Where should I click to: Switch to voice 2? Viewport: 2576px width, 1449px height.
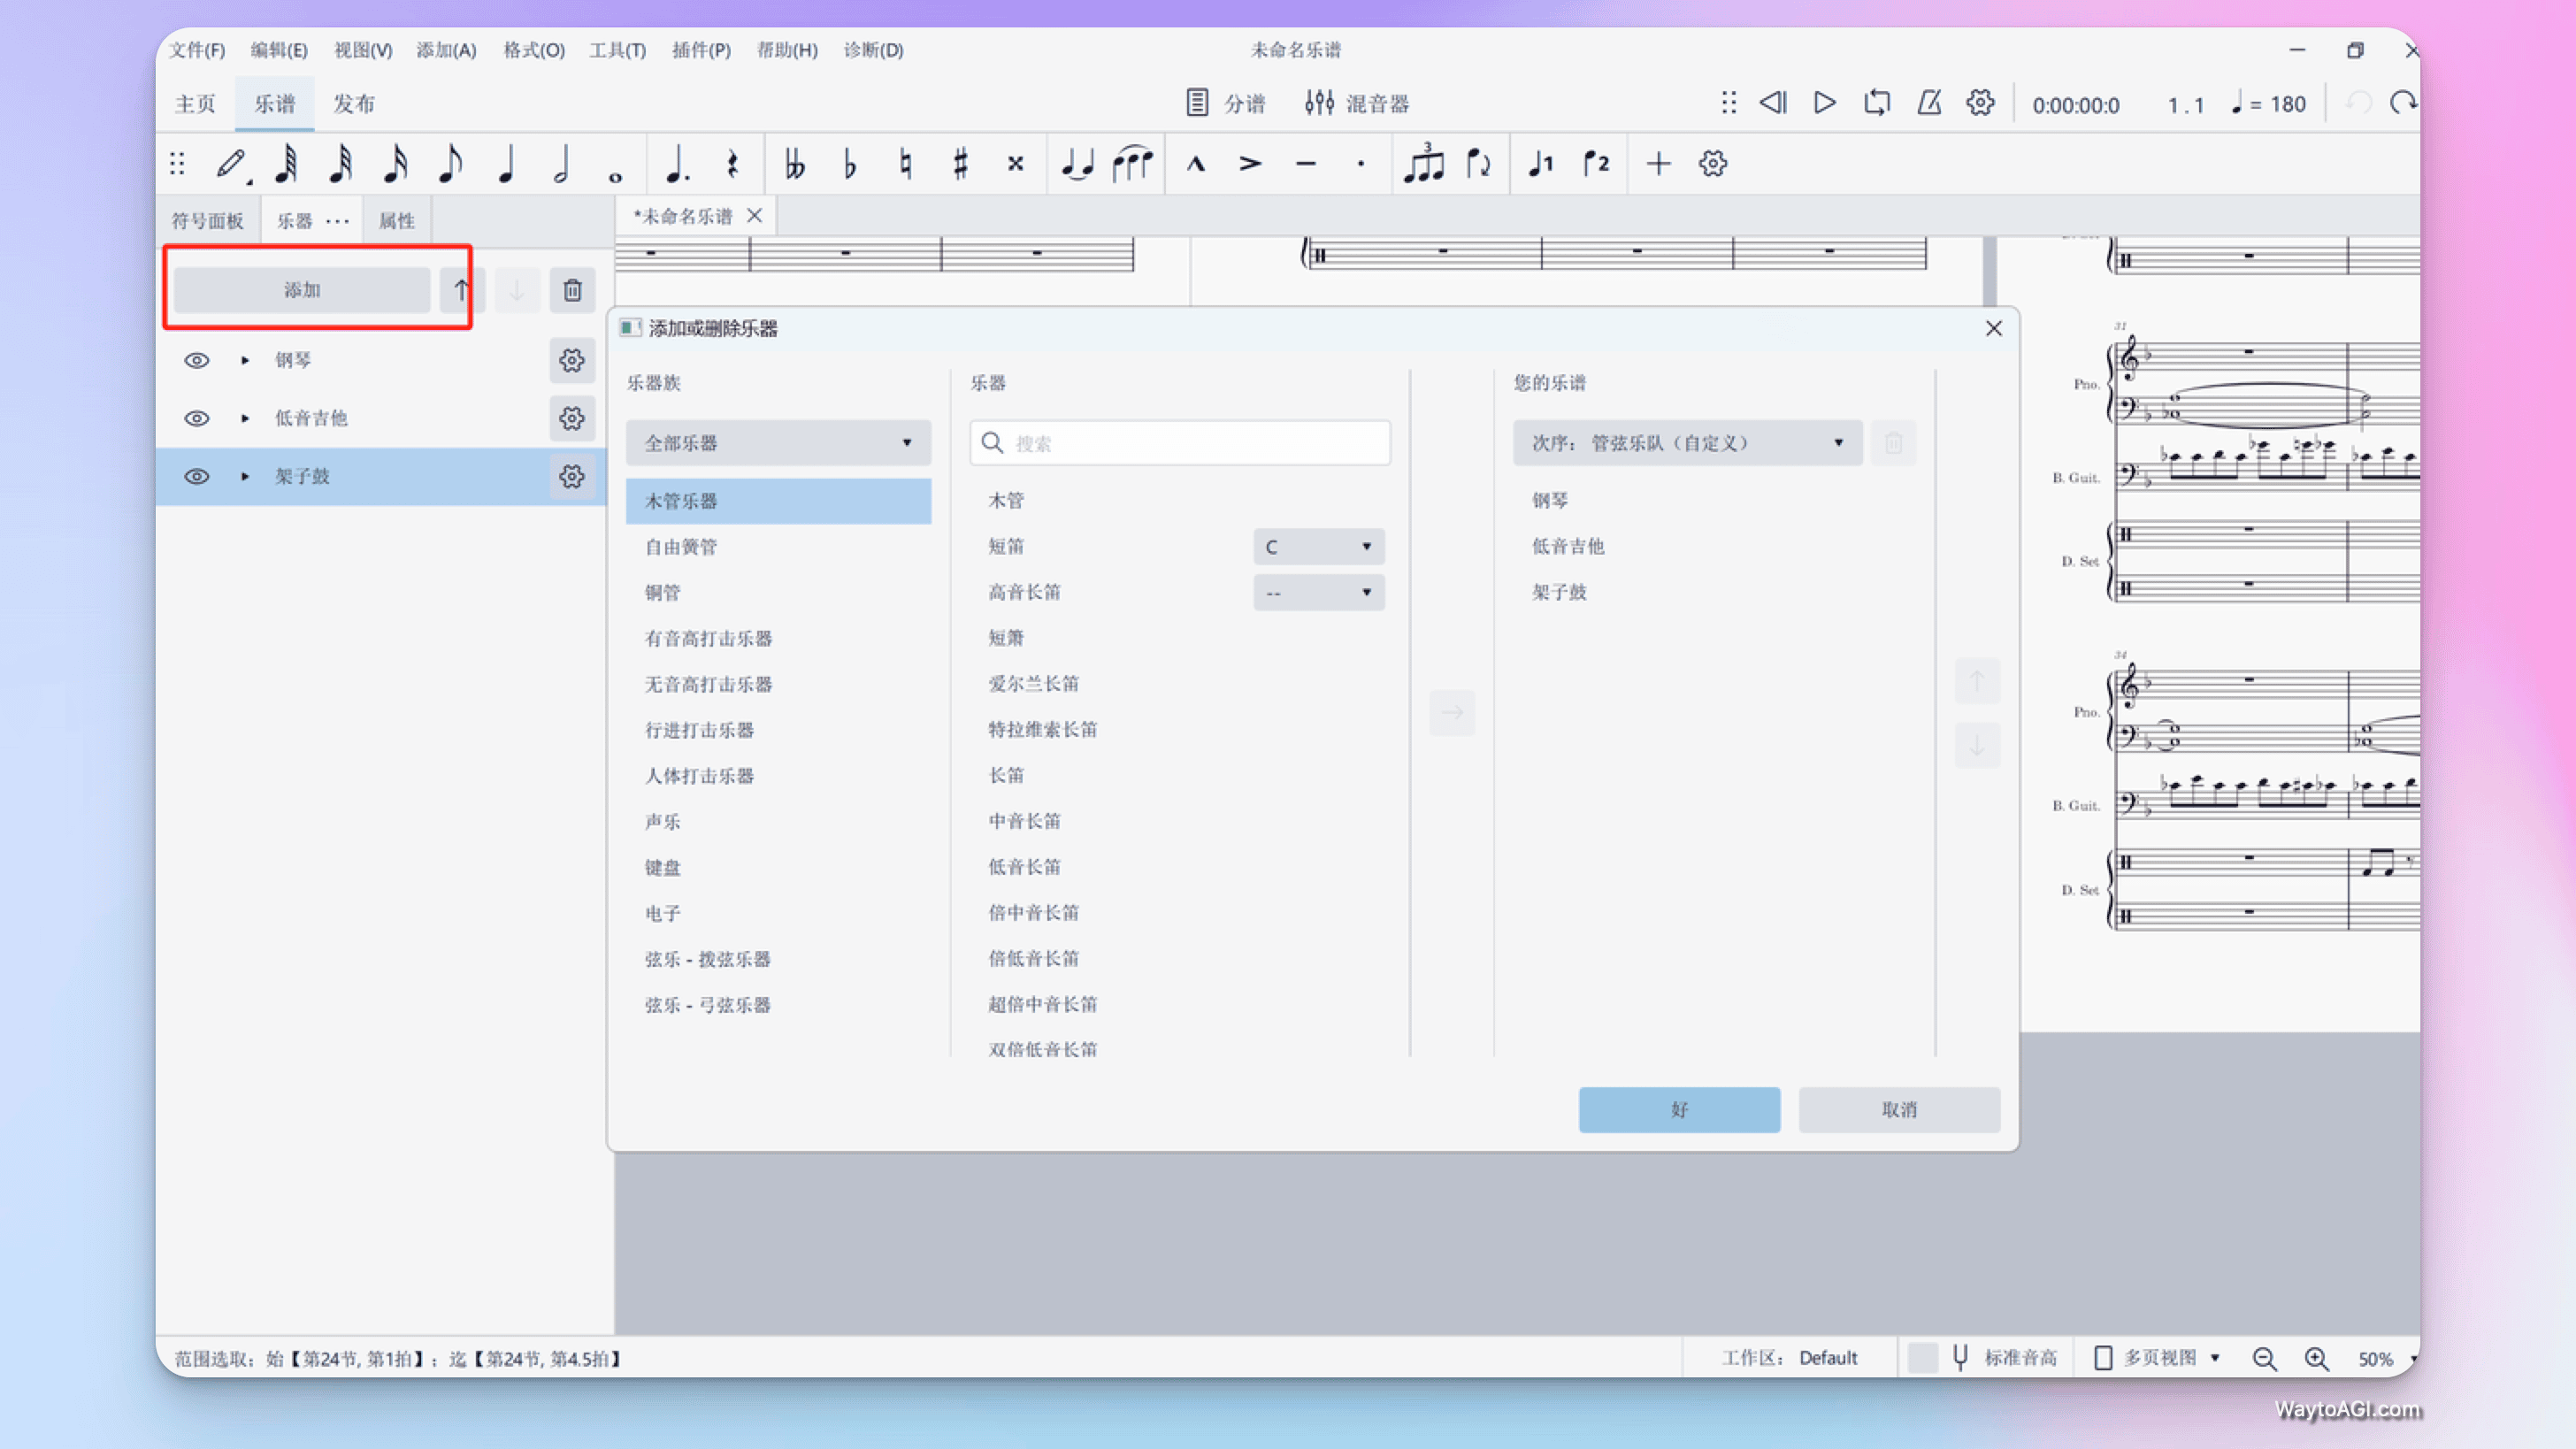(1596, 164)
